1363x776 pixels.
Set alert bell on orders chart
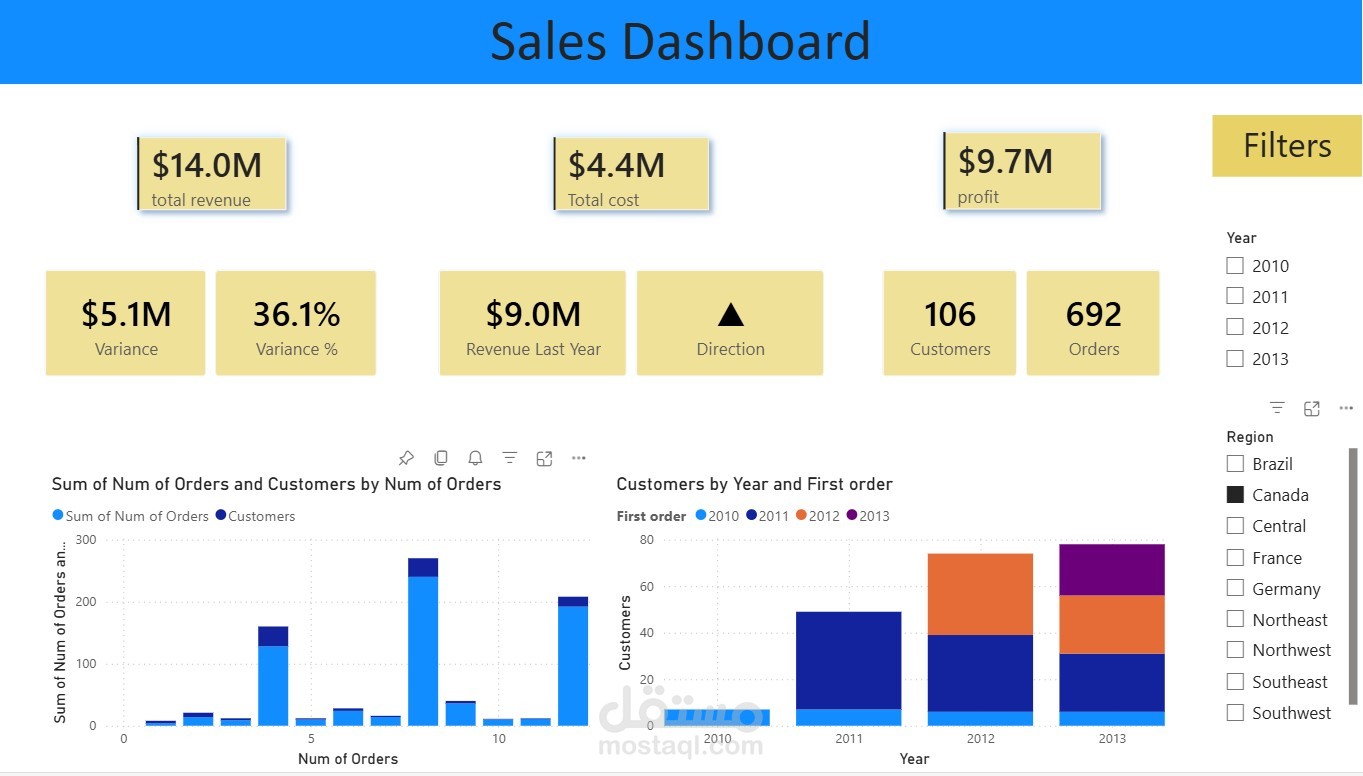click(475, 458)
